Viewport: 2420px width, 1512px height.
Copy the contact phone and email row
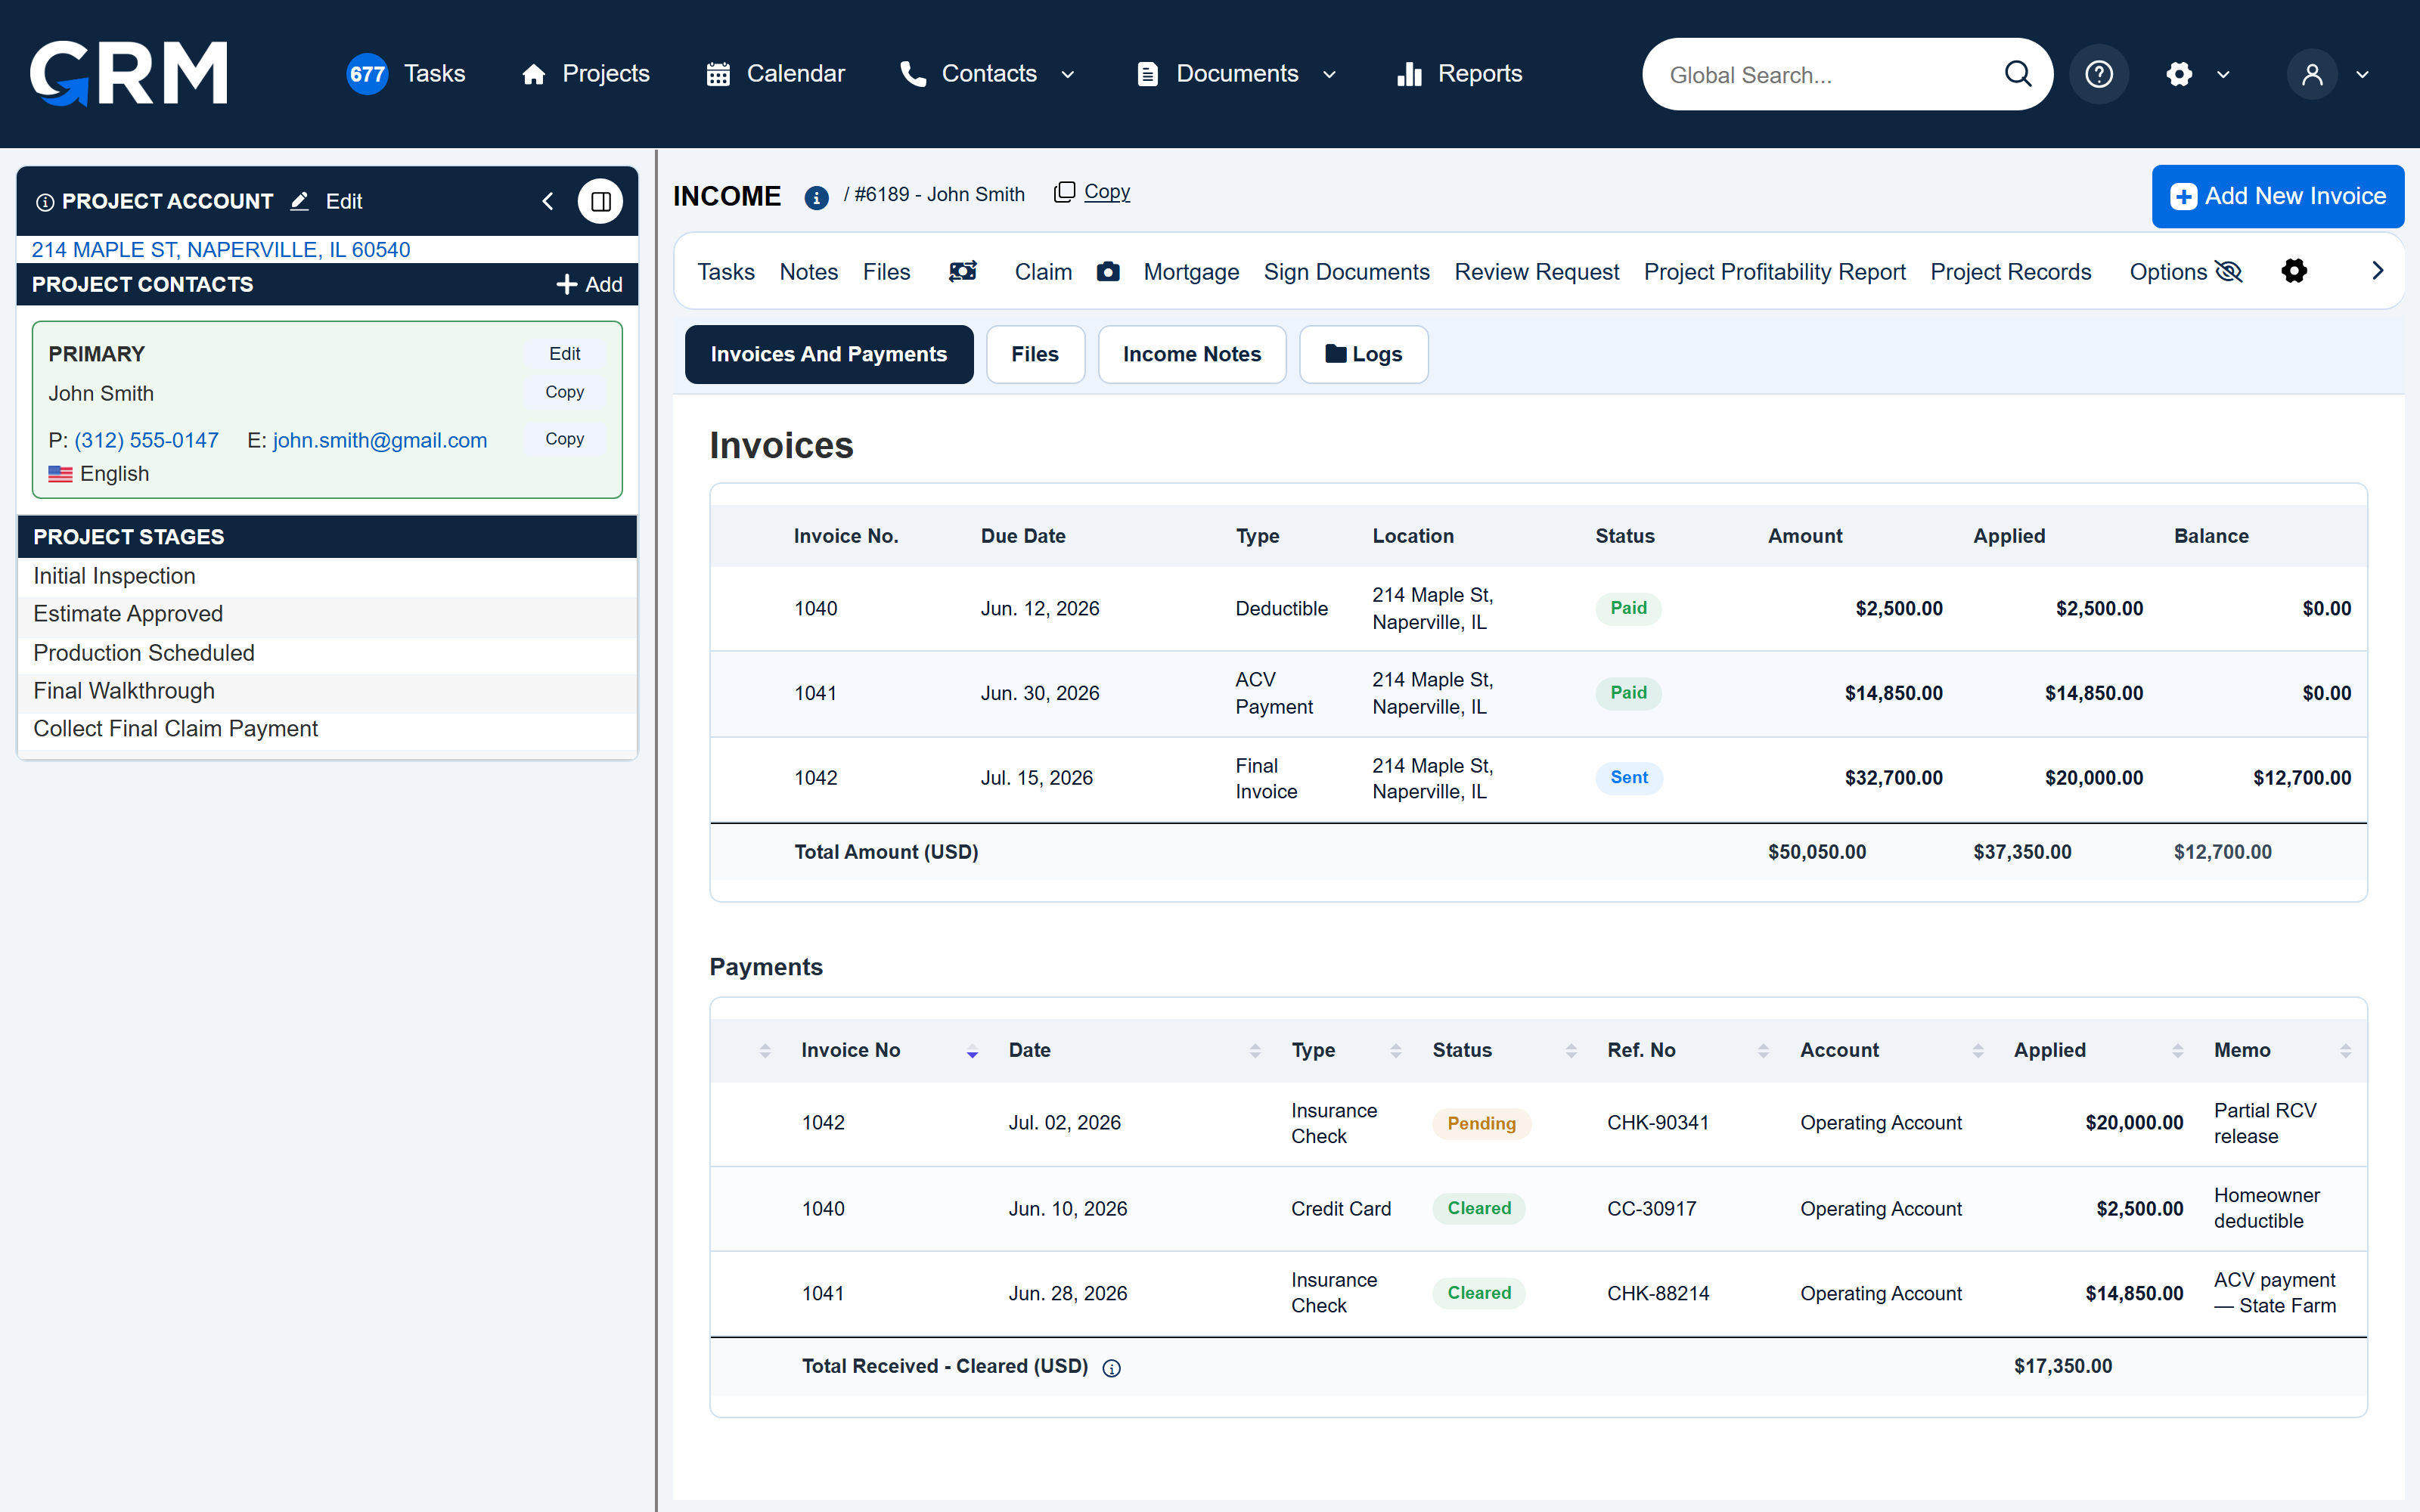[x=564, y=439]
